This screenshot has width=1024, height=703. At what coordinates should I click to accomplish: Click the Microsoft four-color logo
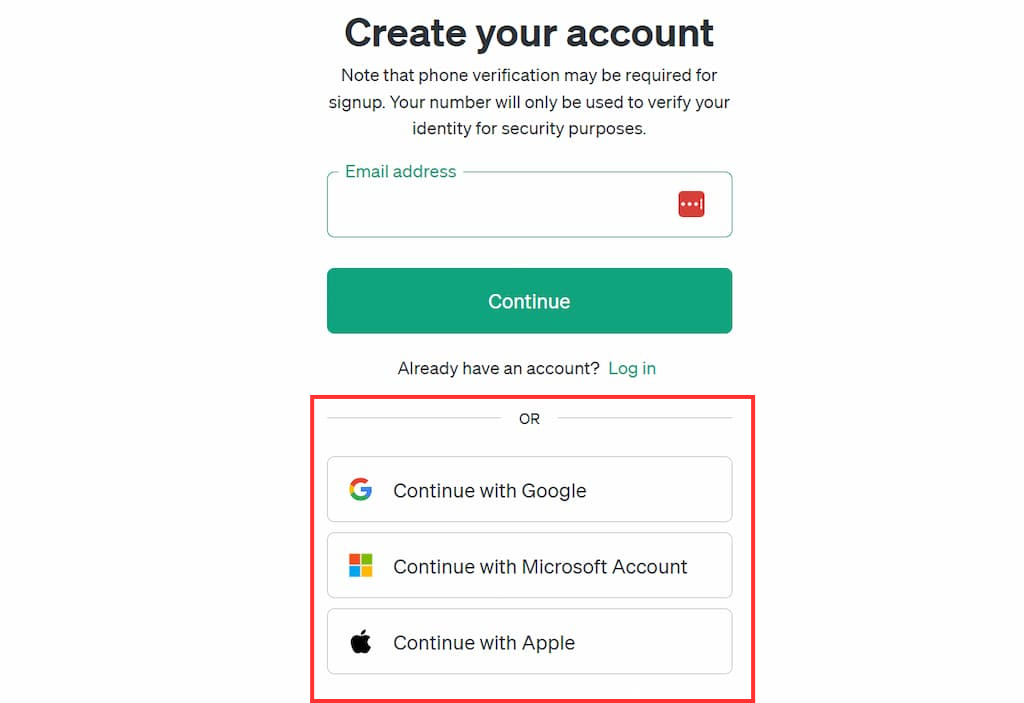point(360,565)
